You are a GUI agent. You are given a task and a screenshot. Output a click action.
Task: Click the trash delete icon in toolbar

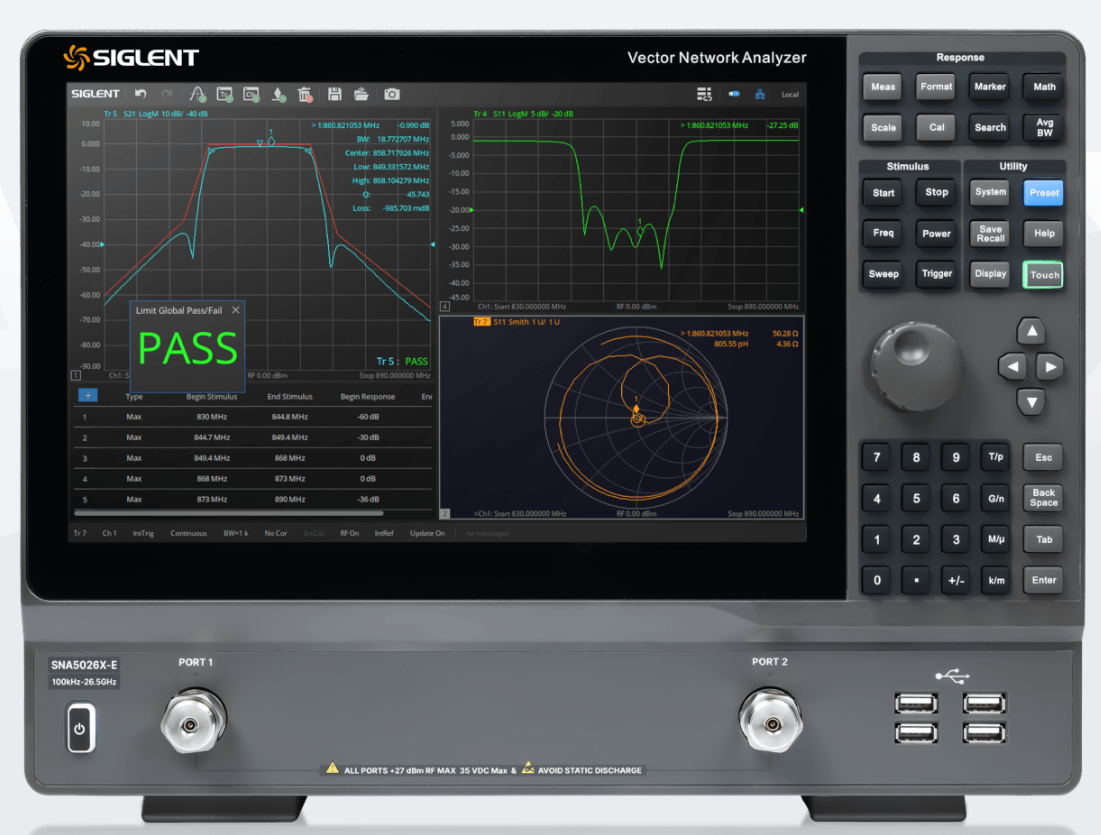pyautogui.click(x=305, y=94)
